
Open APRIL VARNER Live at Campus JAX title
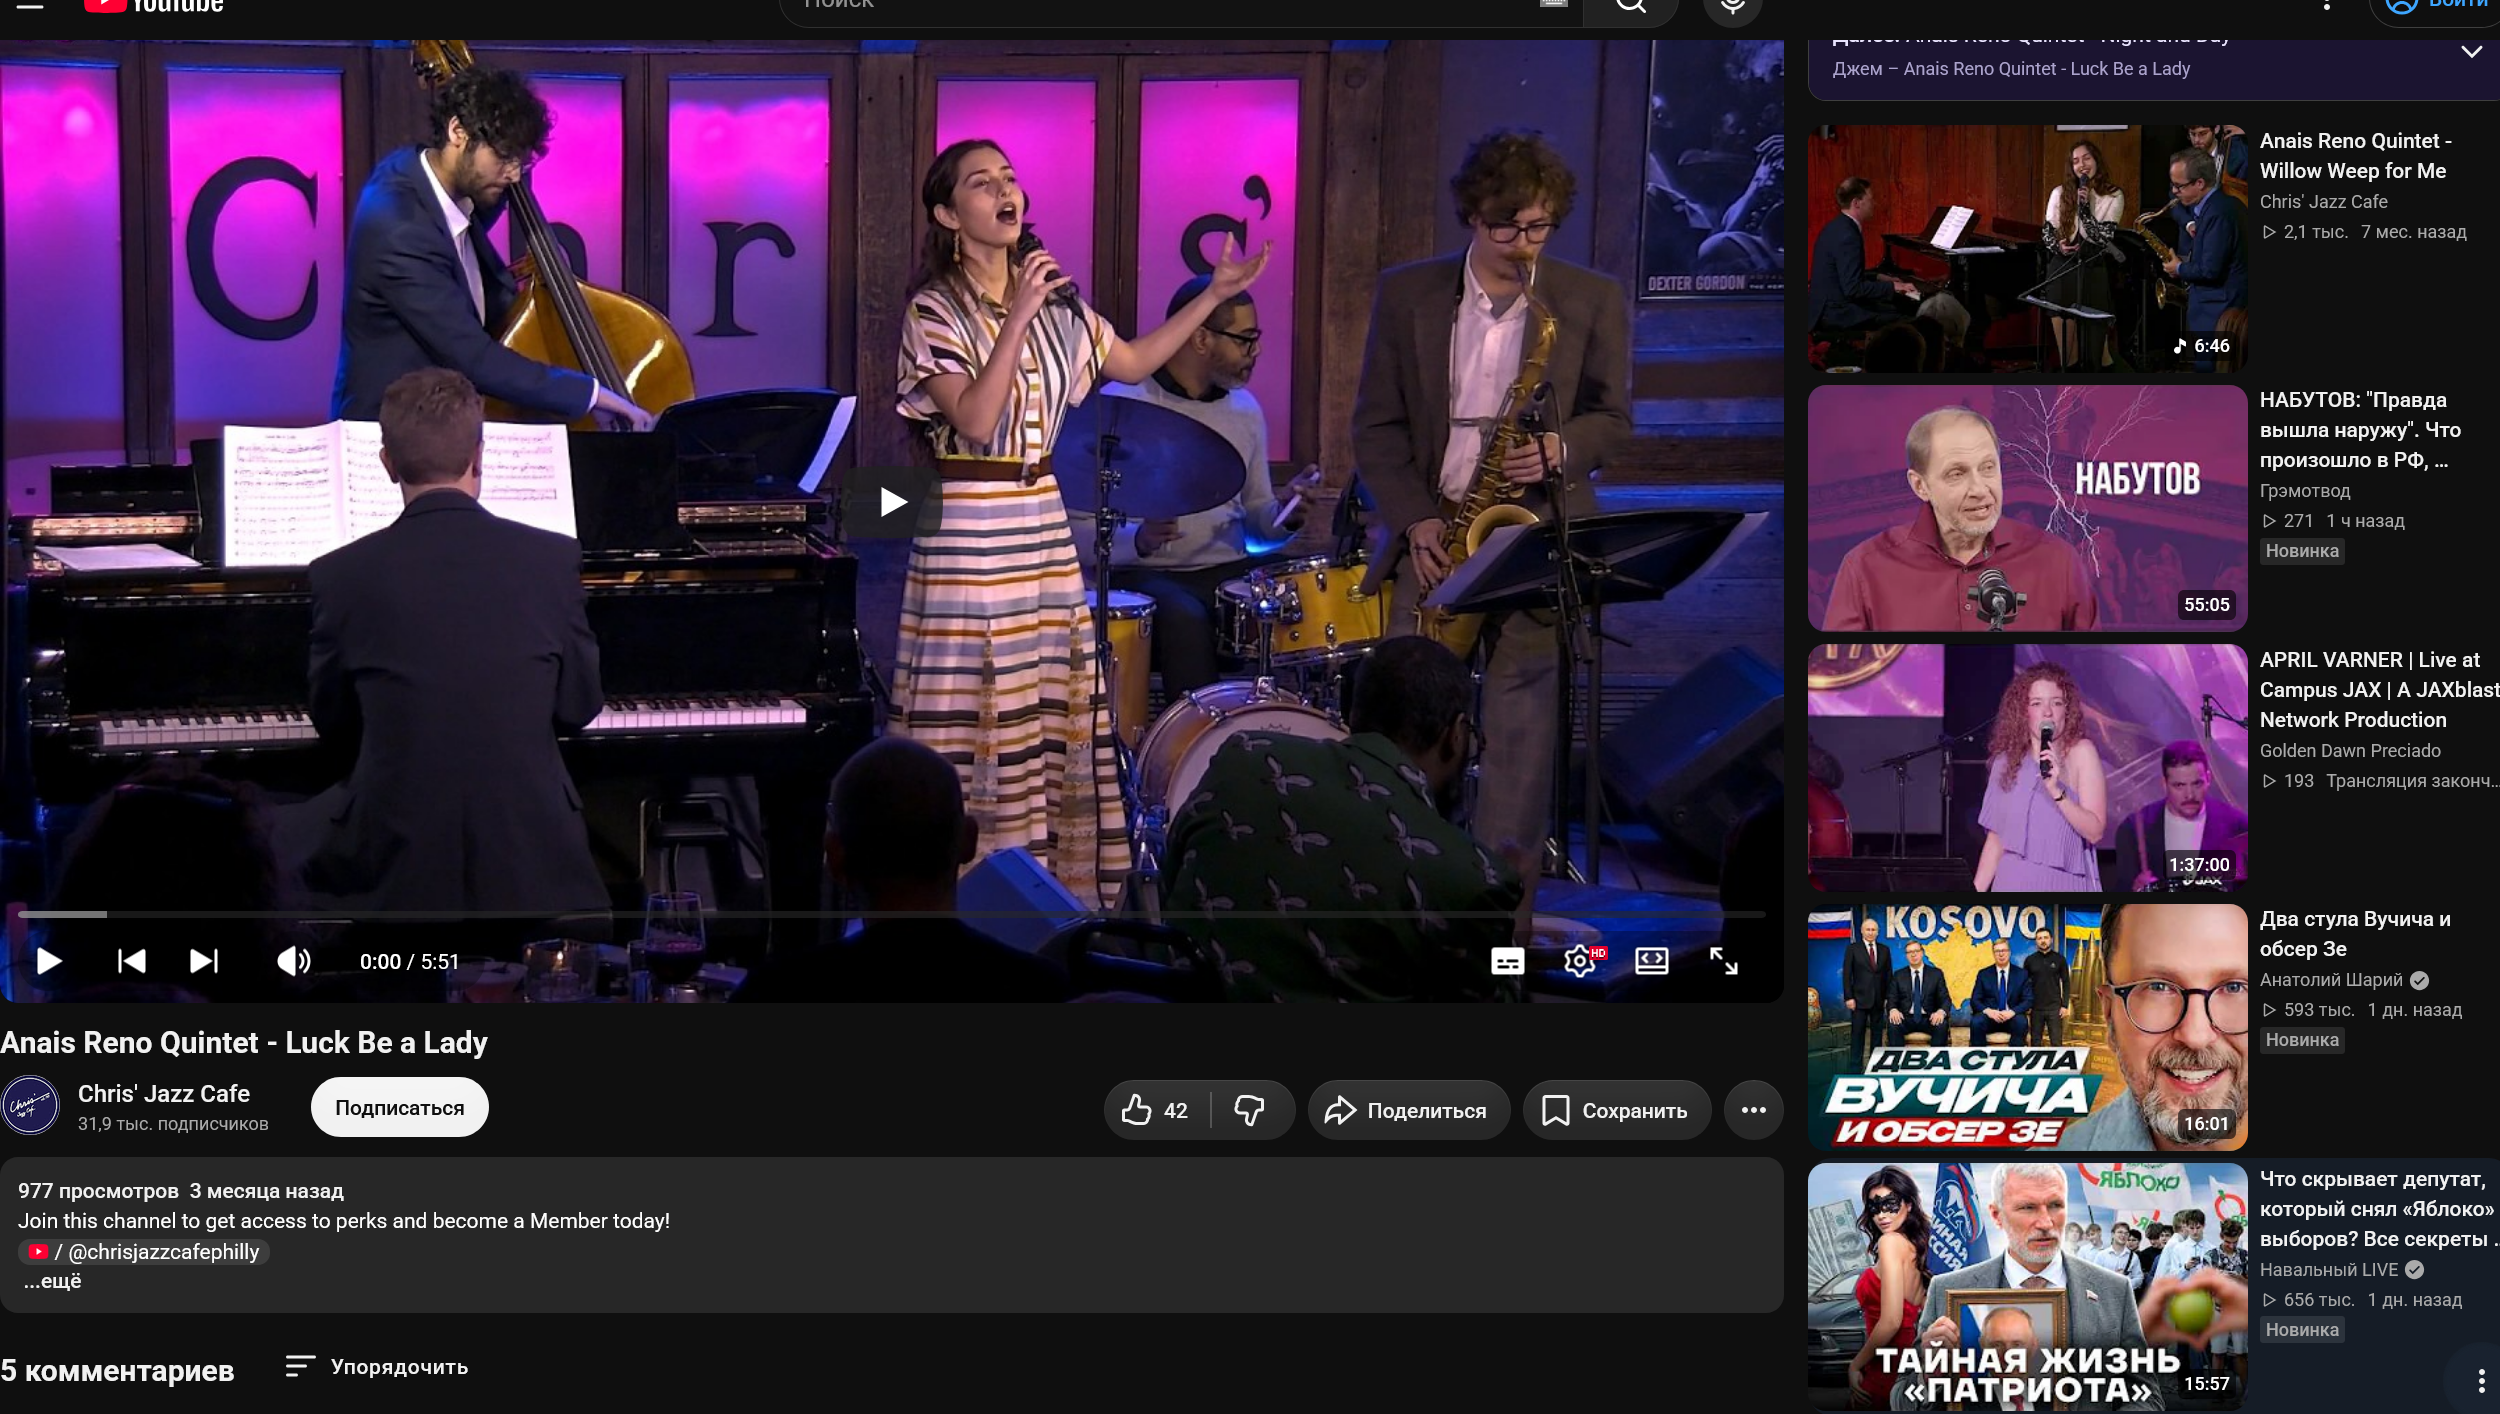coord(2379,690)
